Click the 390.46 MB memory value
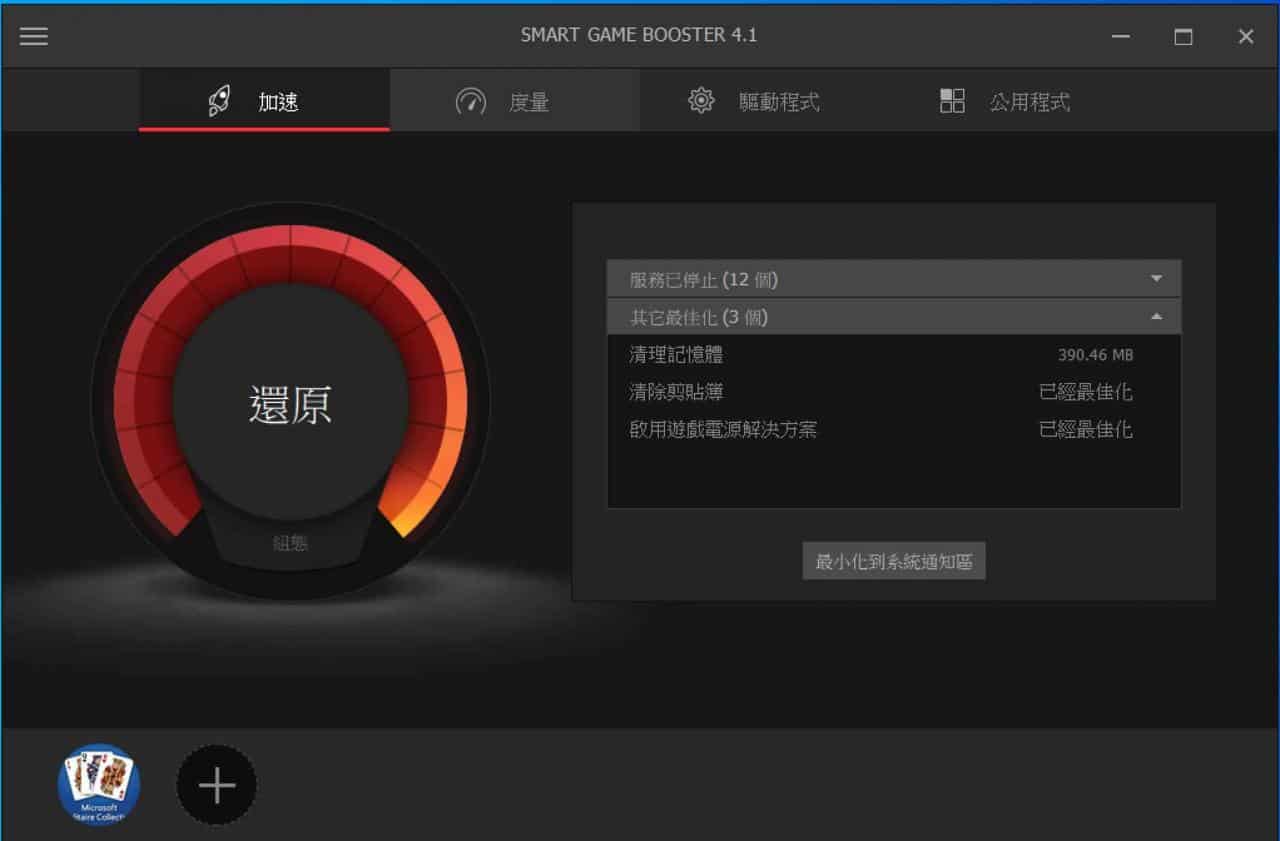1280x841 pixels. pyautogui.click(x=1096, y=355)
